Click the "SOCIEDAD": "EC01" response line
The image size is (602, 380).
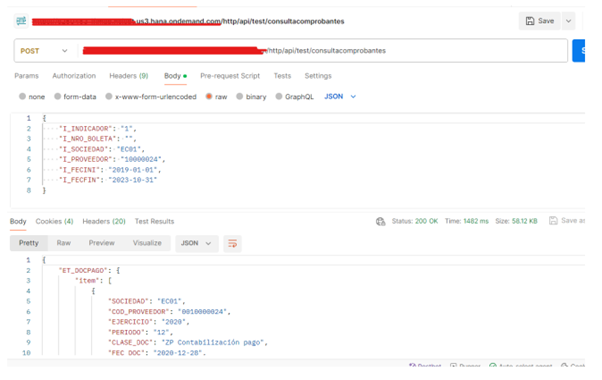147,301
